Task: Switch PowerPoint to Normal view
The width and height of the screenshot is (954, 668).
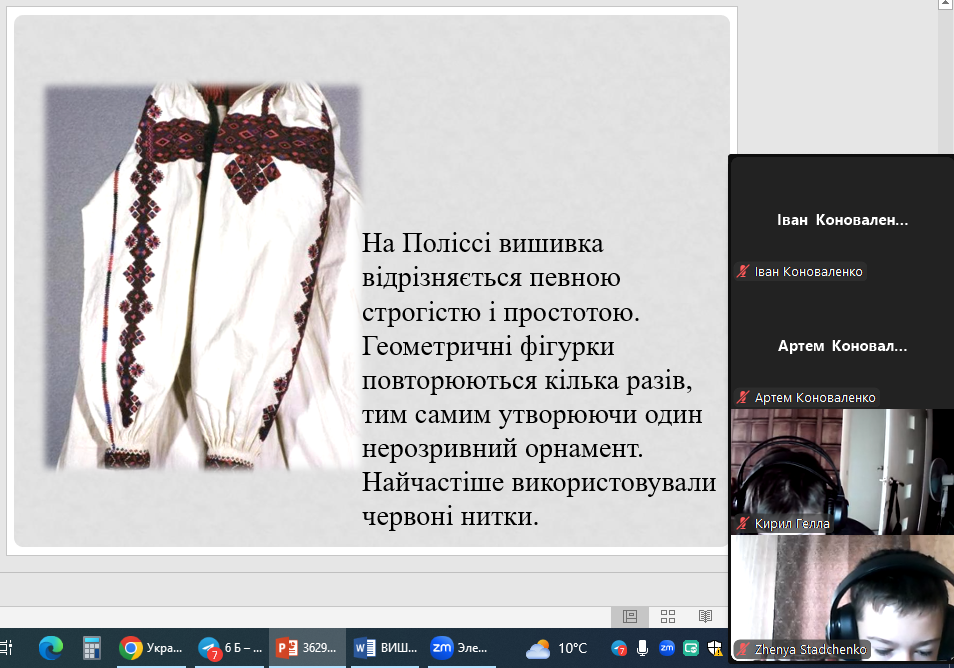Action: 630,616
